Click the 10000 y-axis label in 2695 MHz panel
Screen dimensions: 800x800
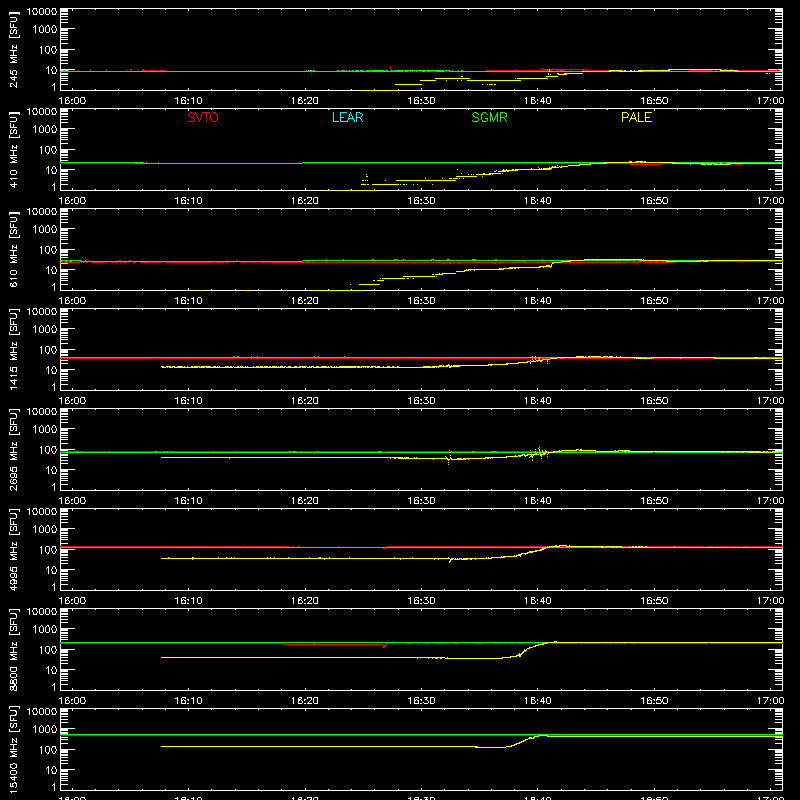[42, 412]
